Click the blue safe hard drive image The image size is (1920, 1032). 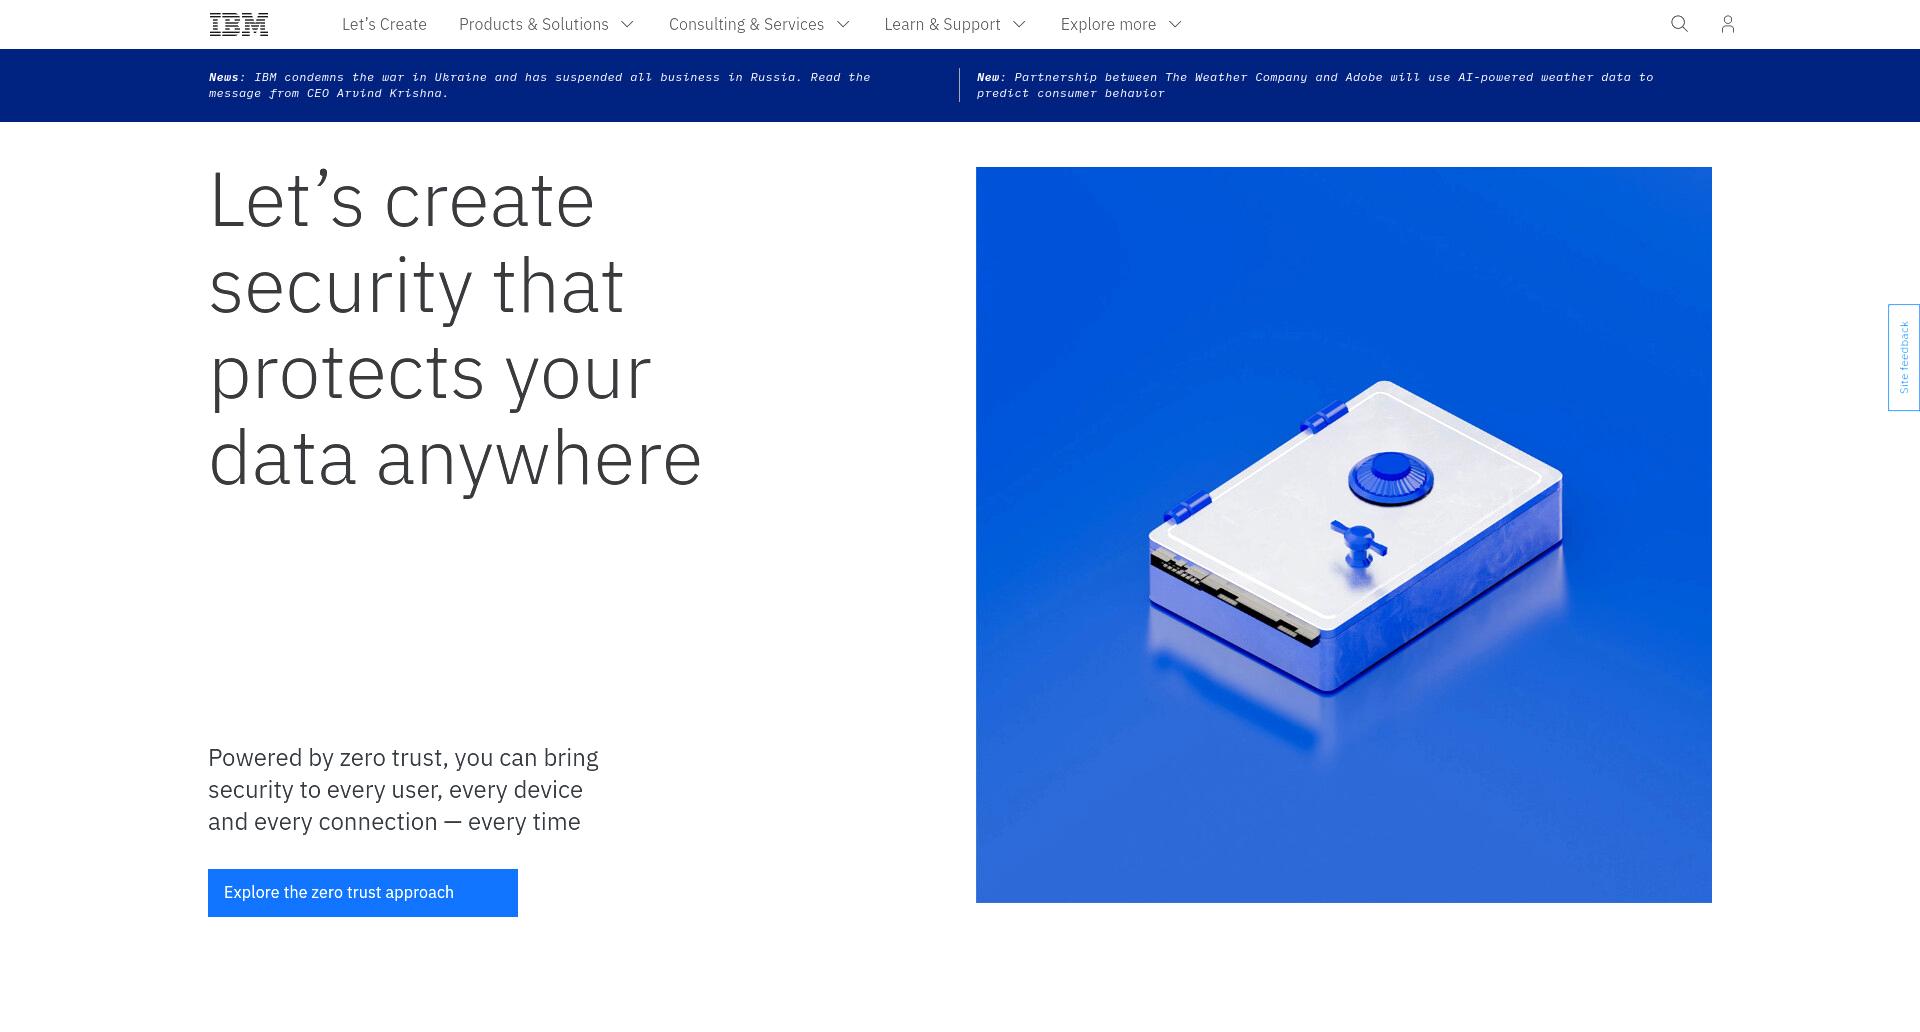pos(1344,535)
